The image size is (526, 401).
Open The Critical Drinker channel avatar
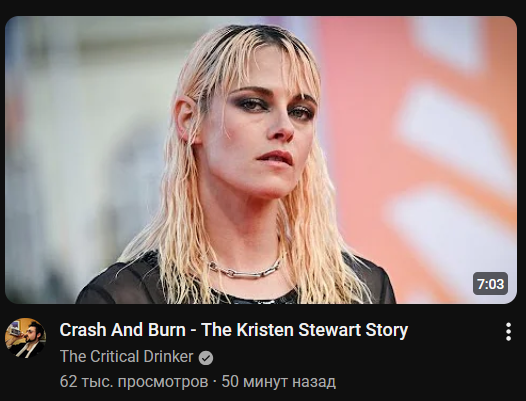pyautogui.click(x=25, y=338)
